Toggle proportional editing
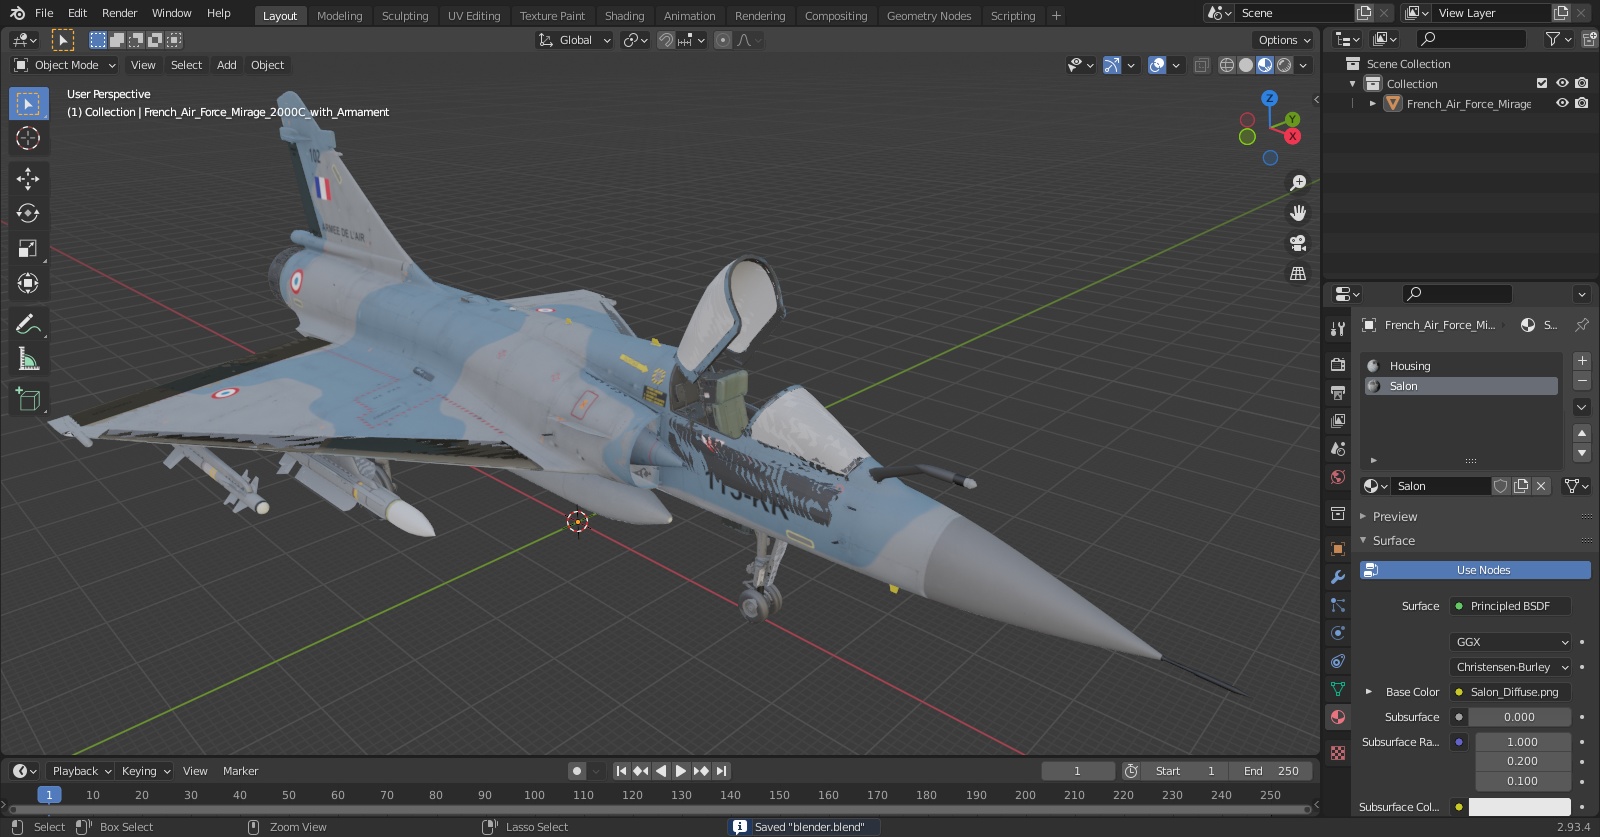This screenshot has width=1600, height=837. click(x=723, y=40)
